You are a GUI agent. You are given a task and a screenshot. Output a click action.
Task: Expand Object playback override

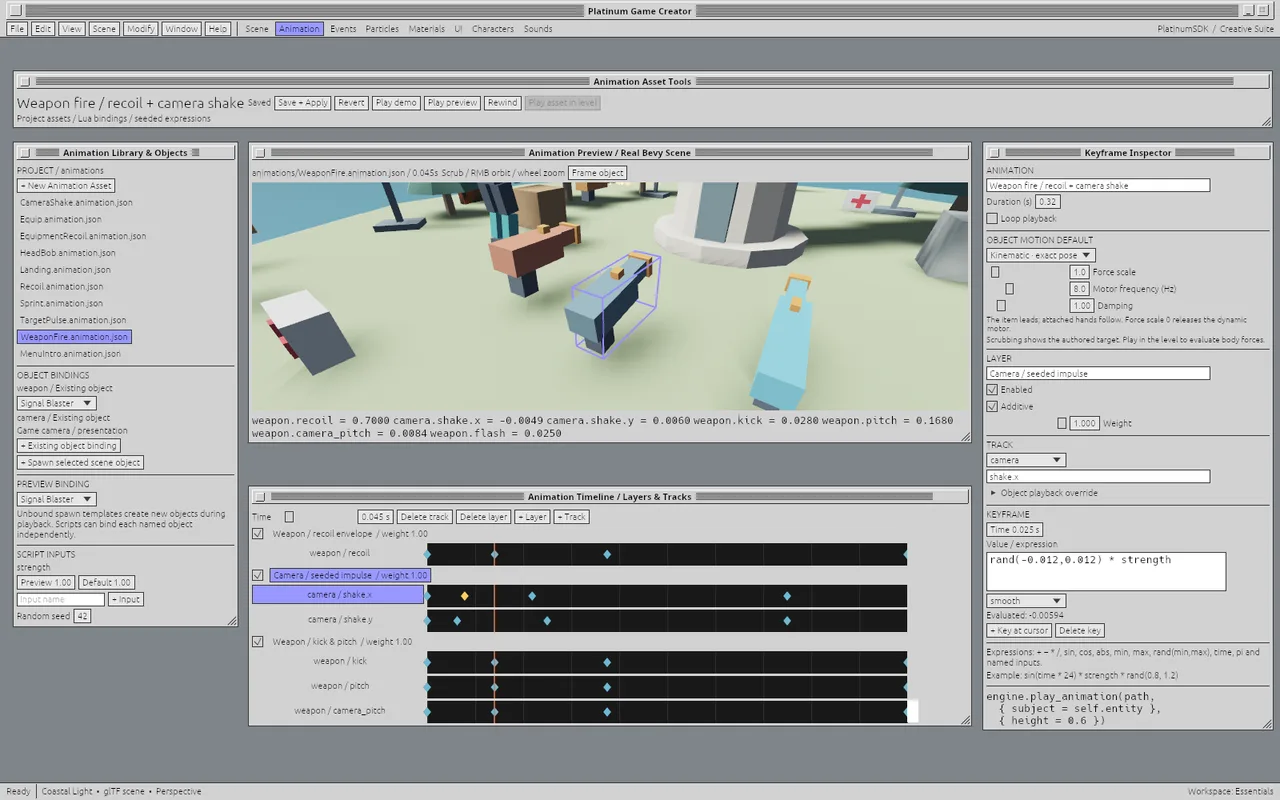(1043, 493)
